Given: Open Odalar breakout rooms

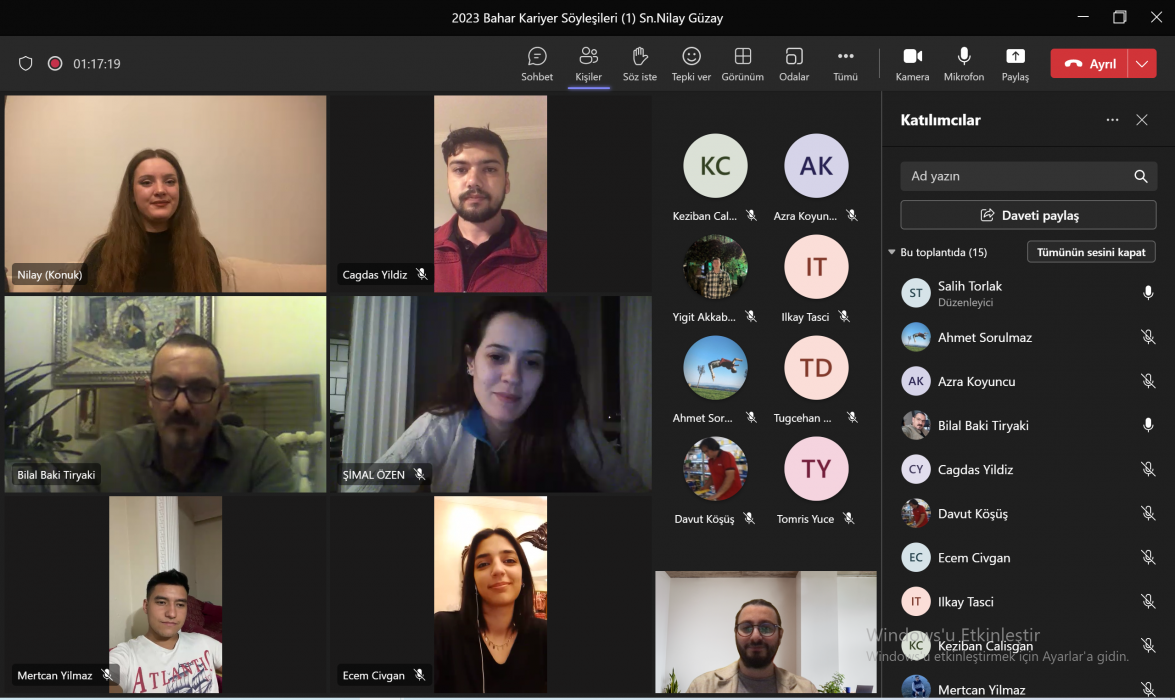Looking at the screenshot, I should (794, 63).
